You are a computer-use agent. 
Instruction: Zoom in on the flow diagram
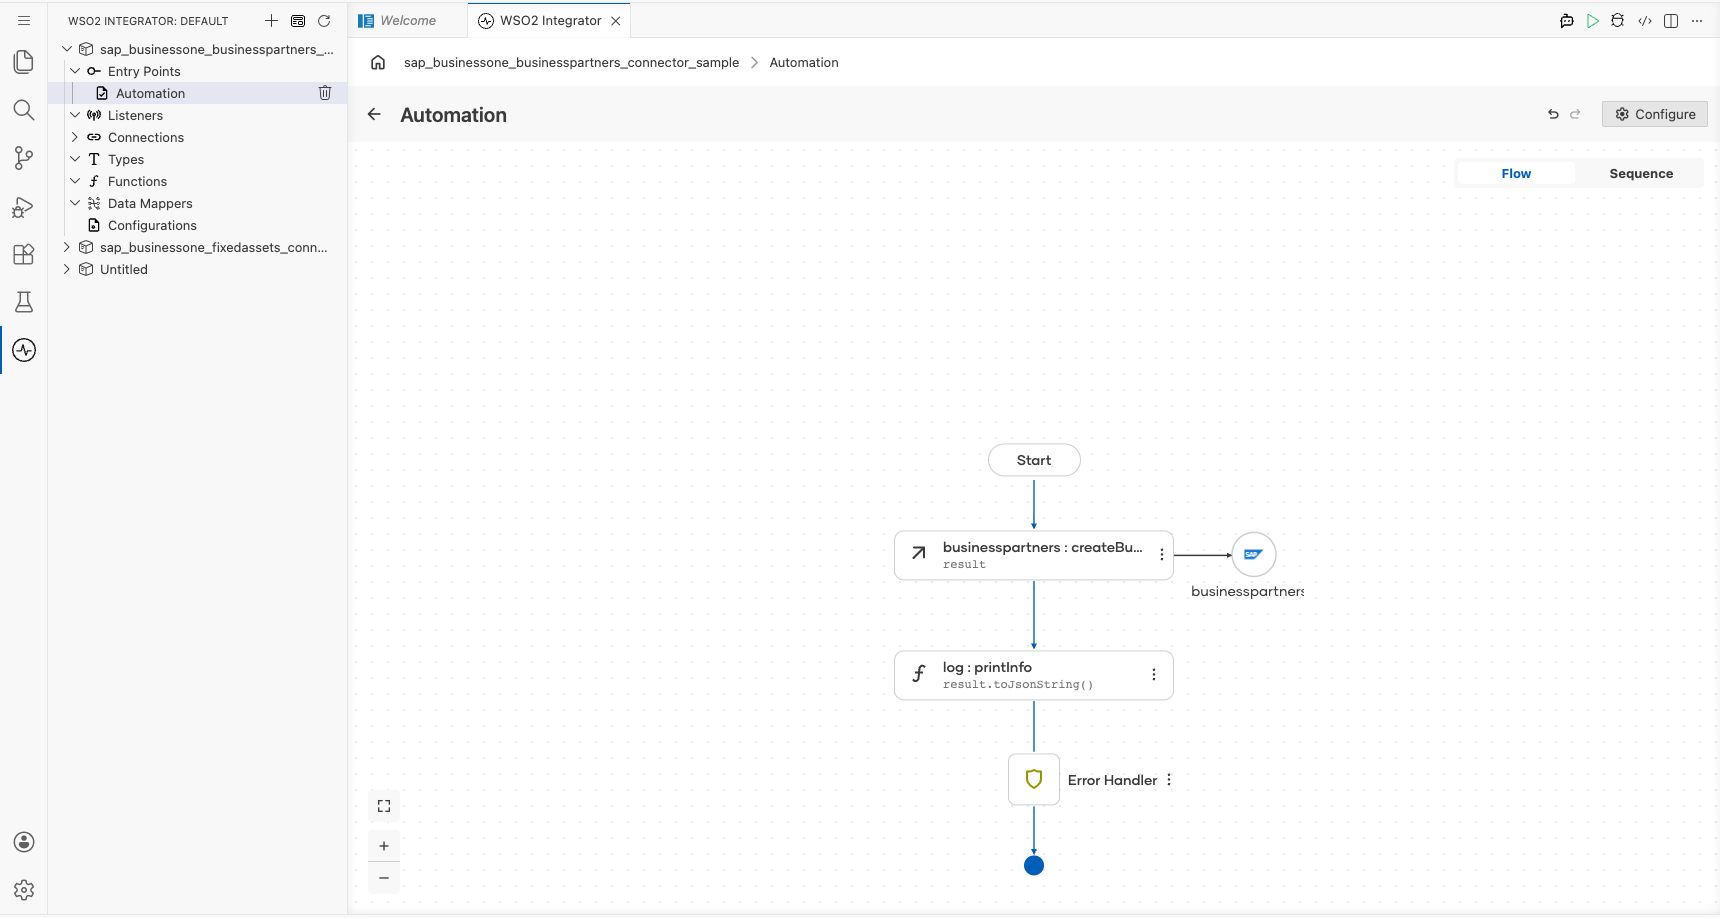[384, 846]
